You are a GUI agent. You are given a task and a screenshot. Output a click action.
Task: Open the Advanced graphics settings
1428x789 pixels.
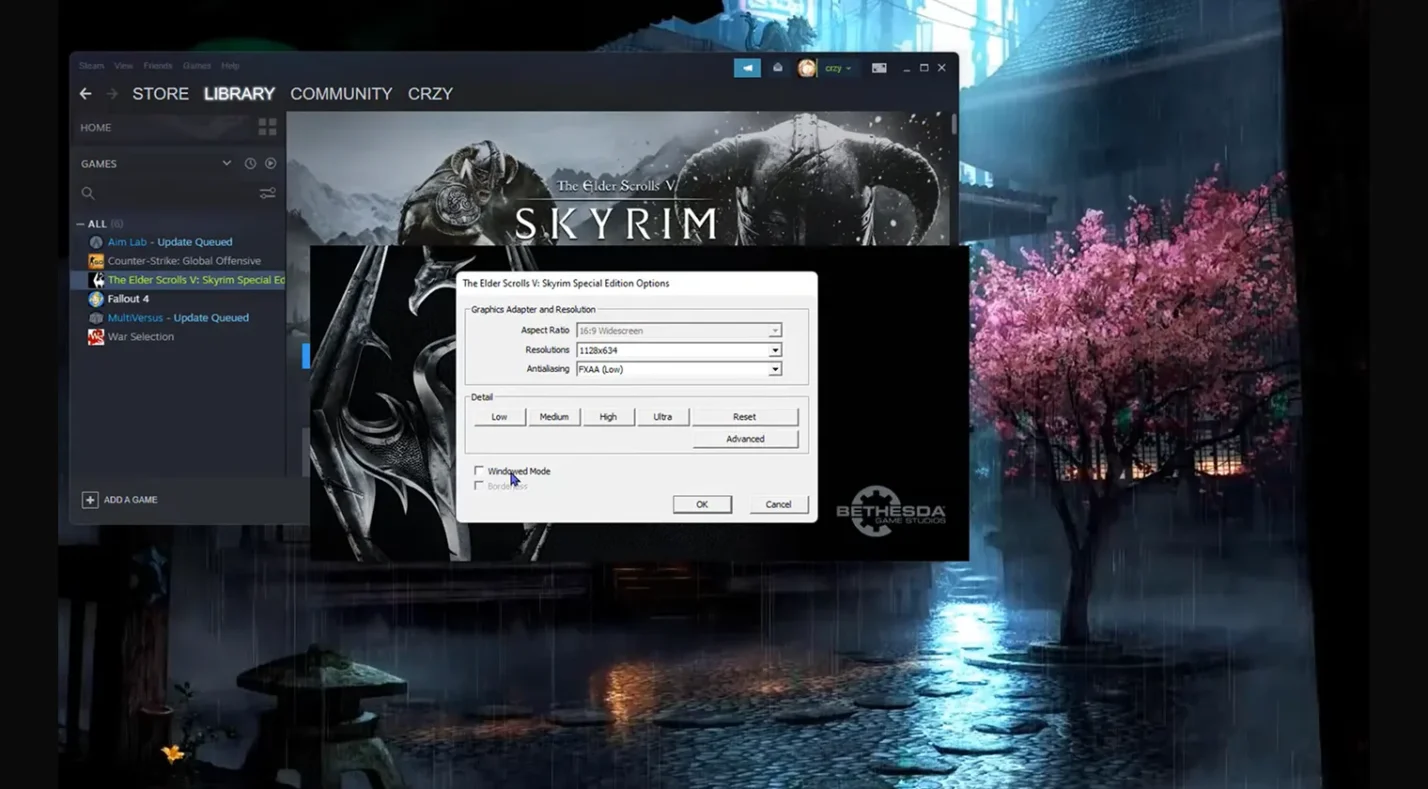pos(744,438)
